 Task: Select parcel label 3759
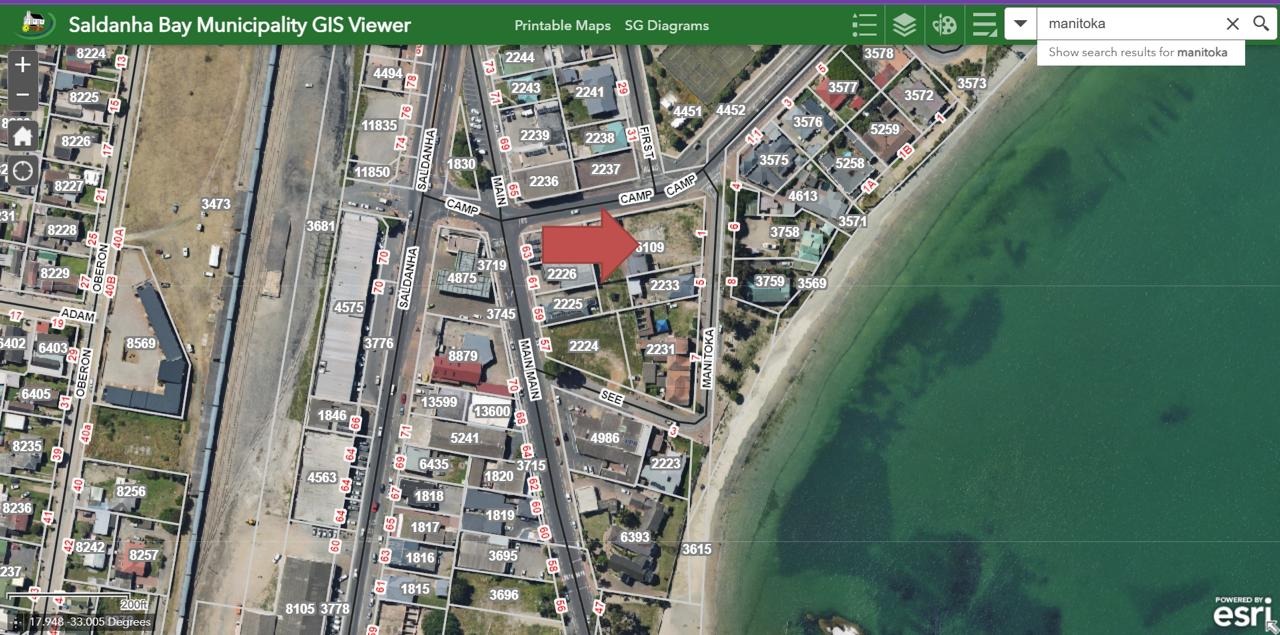pyautogui.click(x=769, y=281)
